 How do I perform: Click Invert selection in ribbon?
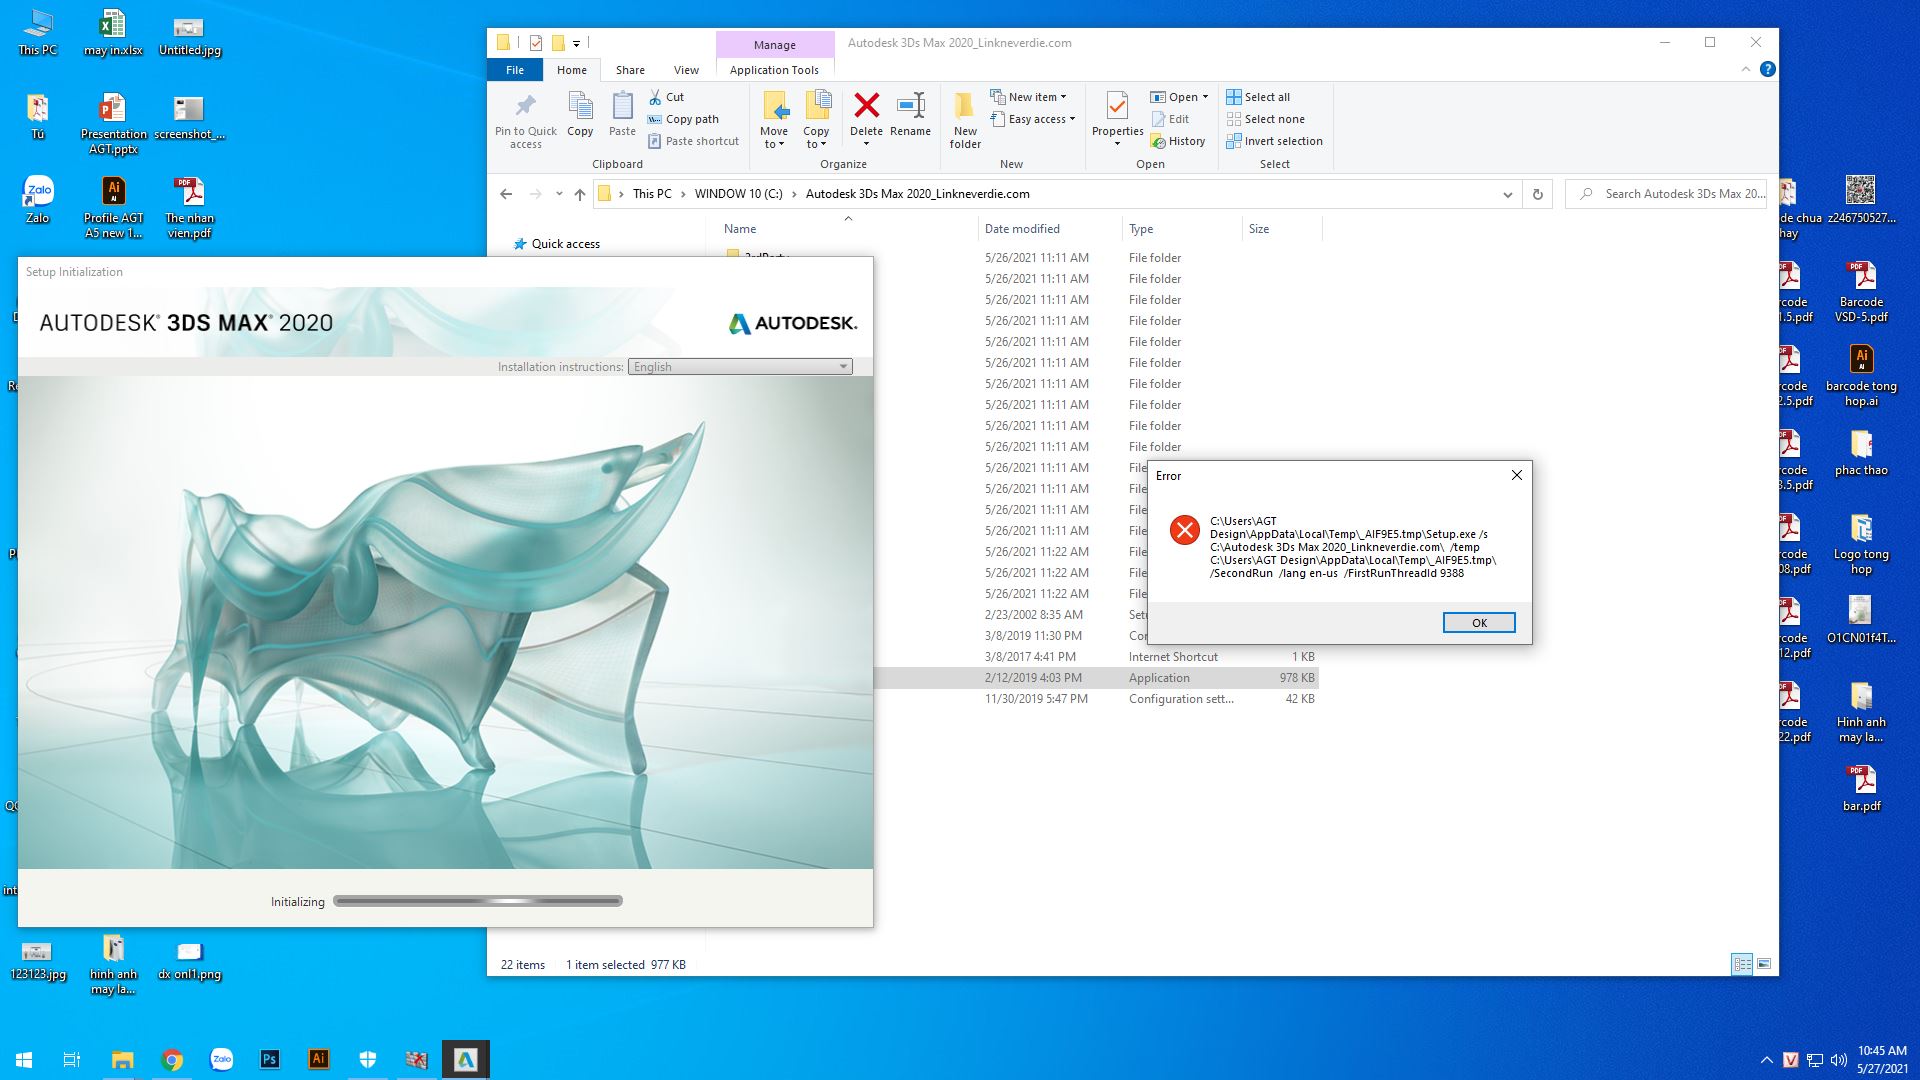coord(1274,141)
